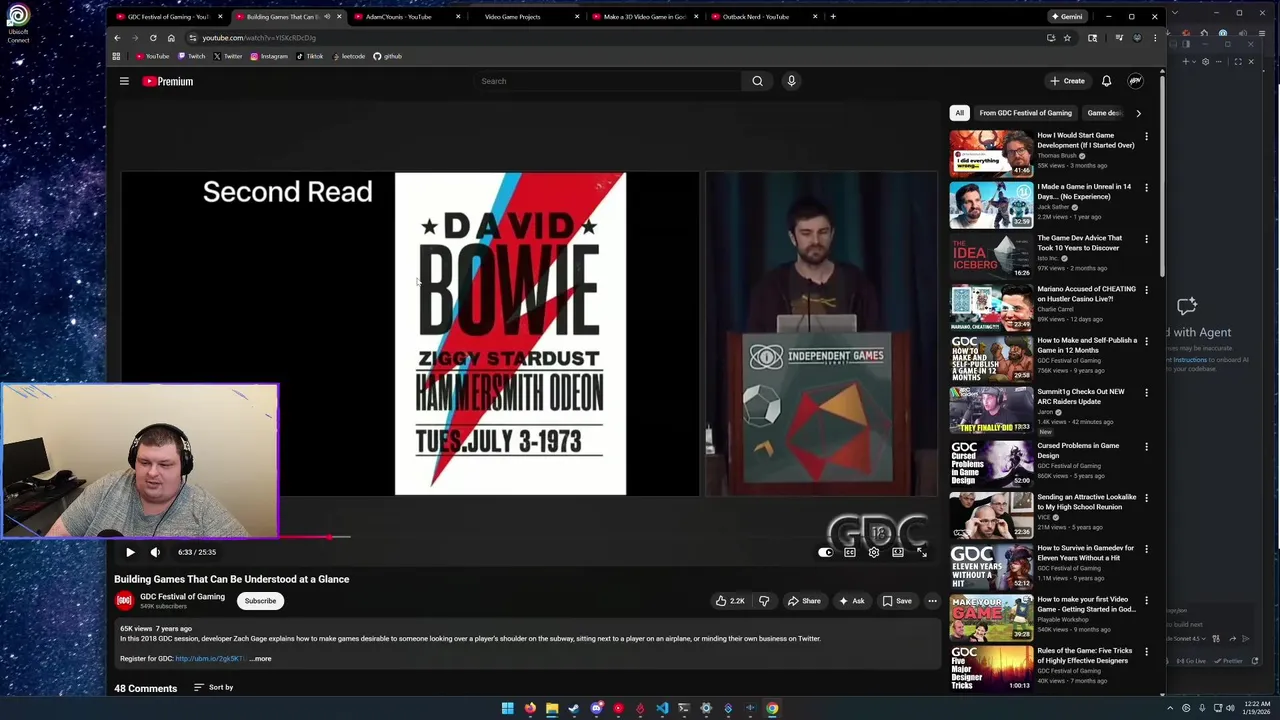The height and width of the screenshot is (720, 1280).
Task: Subscribe to GDC Festival of Gaming
Action: tap(260, 601)
